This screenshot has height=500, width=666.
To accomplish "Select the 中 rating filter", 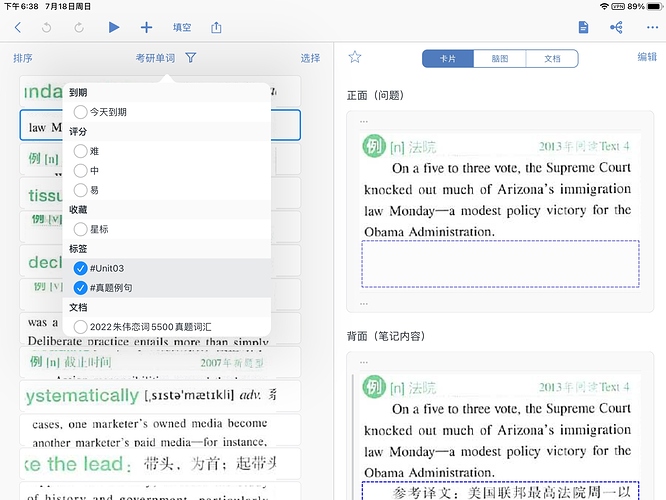I will 166,170.
